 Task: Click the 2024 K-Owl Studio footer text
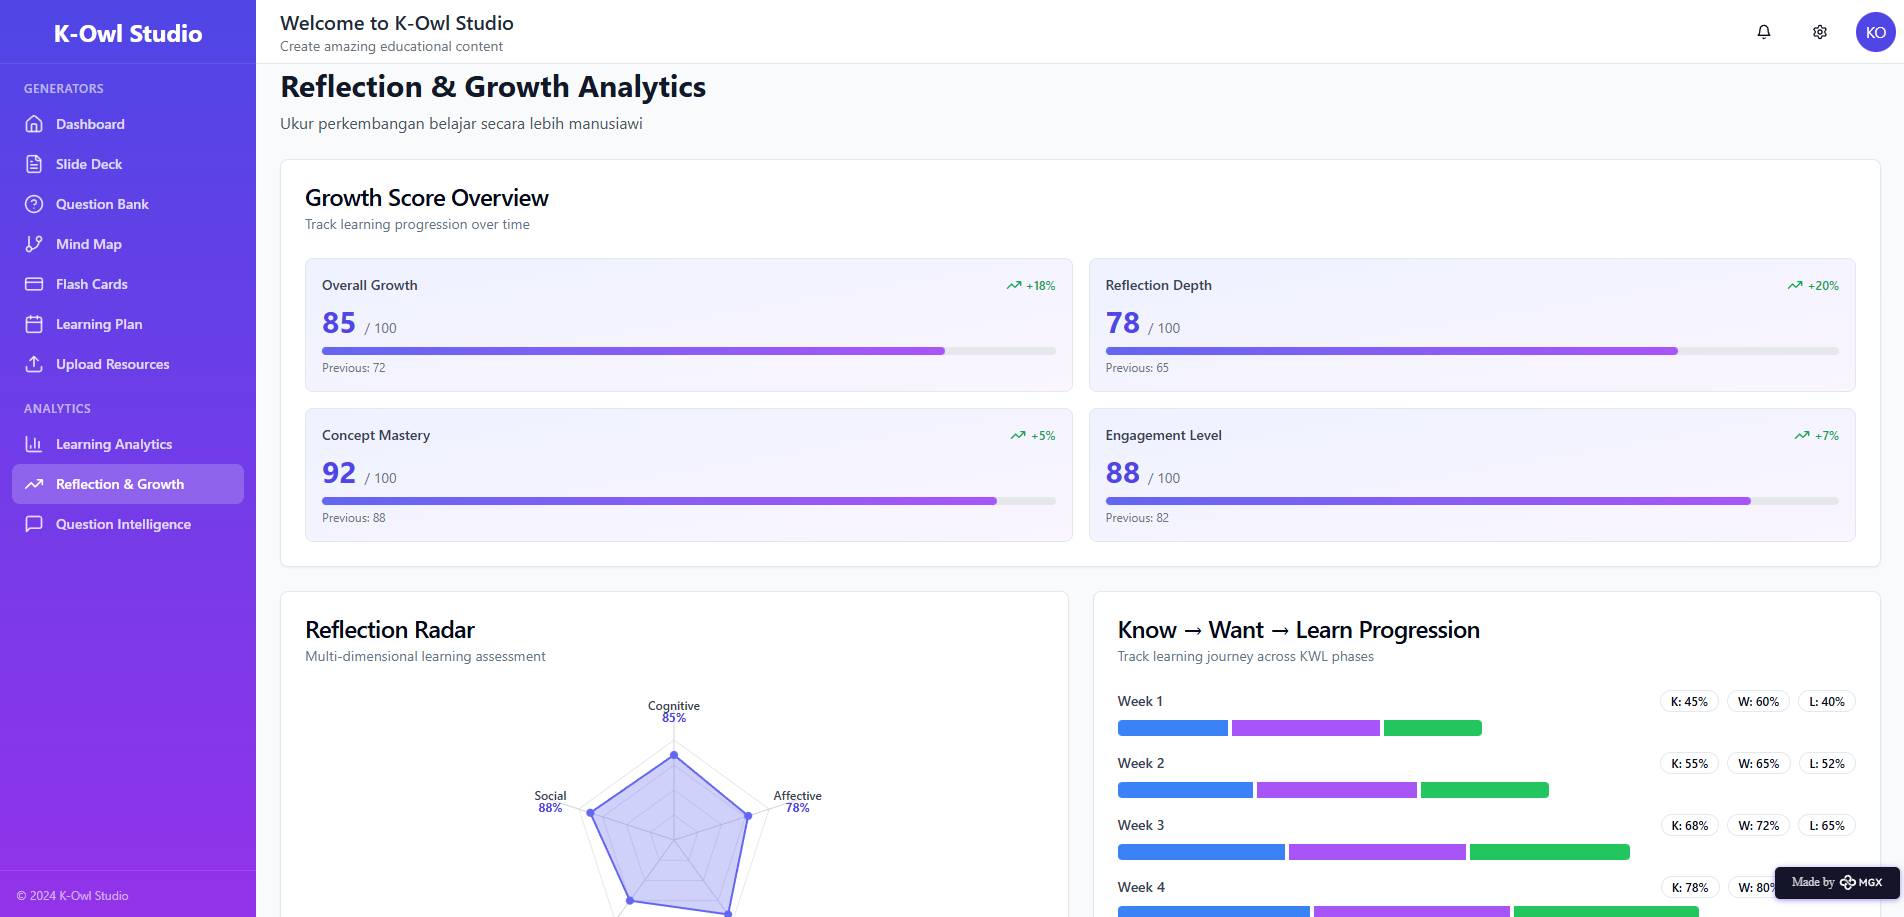click(x=73, y=896)
